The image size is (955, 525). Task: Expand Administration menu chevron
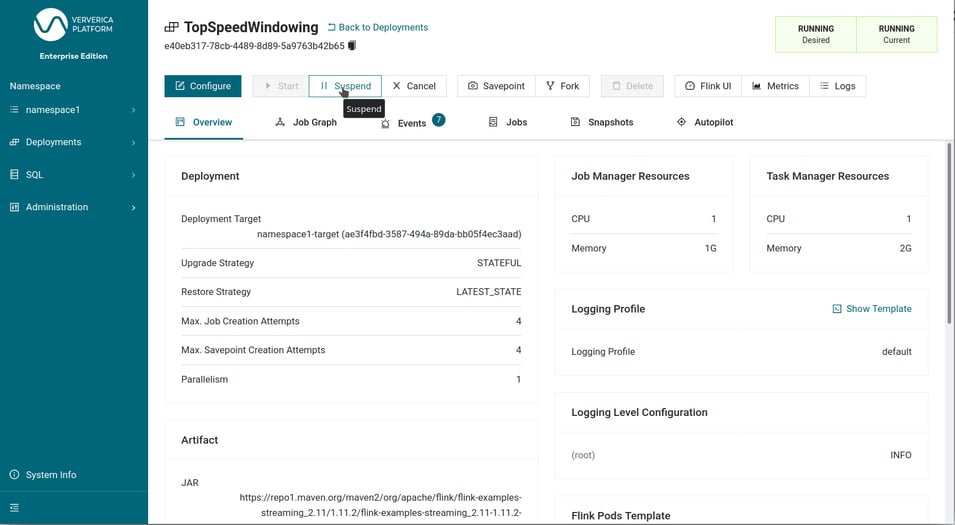click(133, 208)
